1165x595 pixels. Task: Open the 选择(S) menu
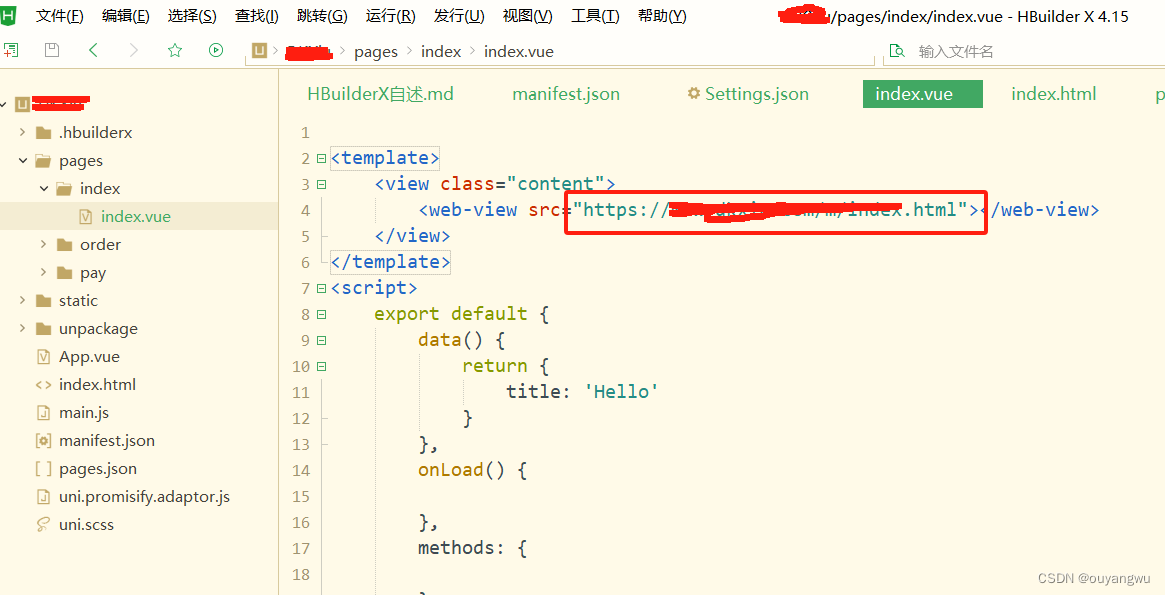[x=192, y=16]
